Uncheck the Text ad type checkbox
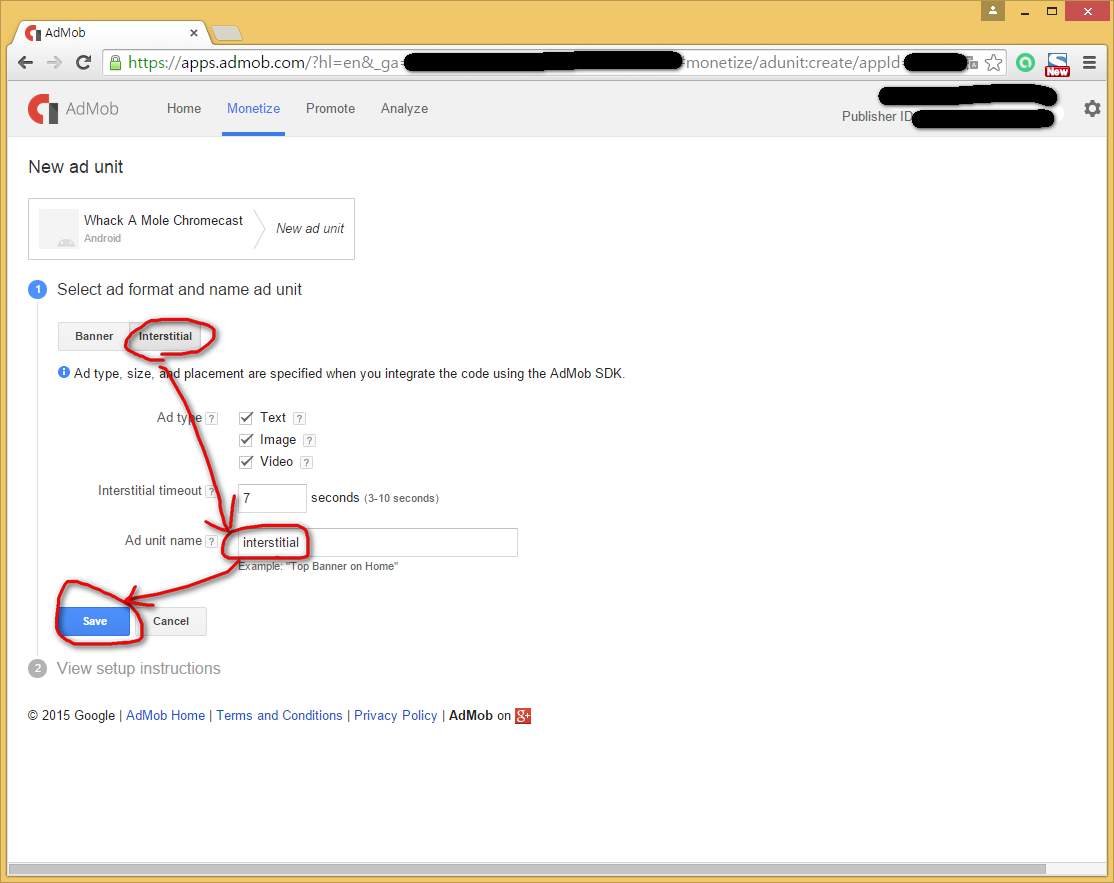Viewport: 1114px width, 883px height. (246, 418)
